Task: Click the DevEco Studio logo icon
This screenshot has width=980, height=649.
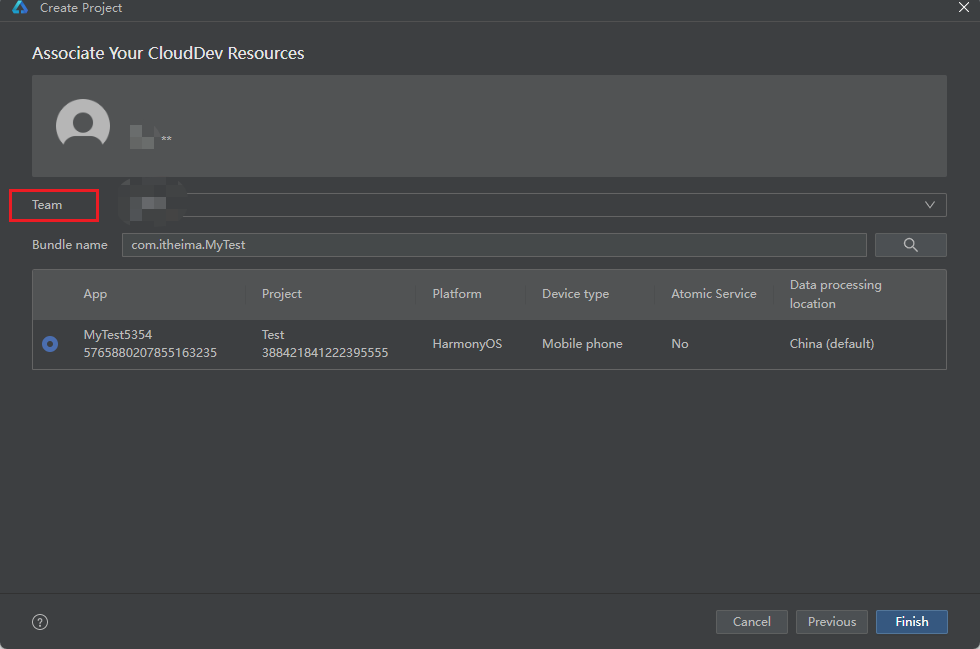Action: click(x=19, y=7)
